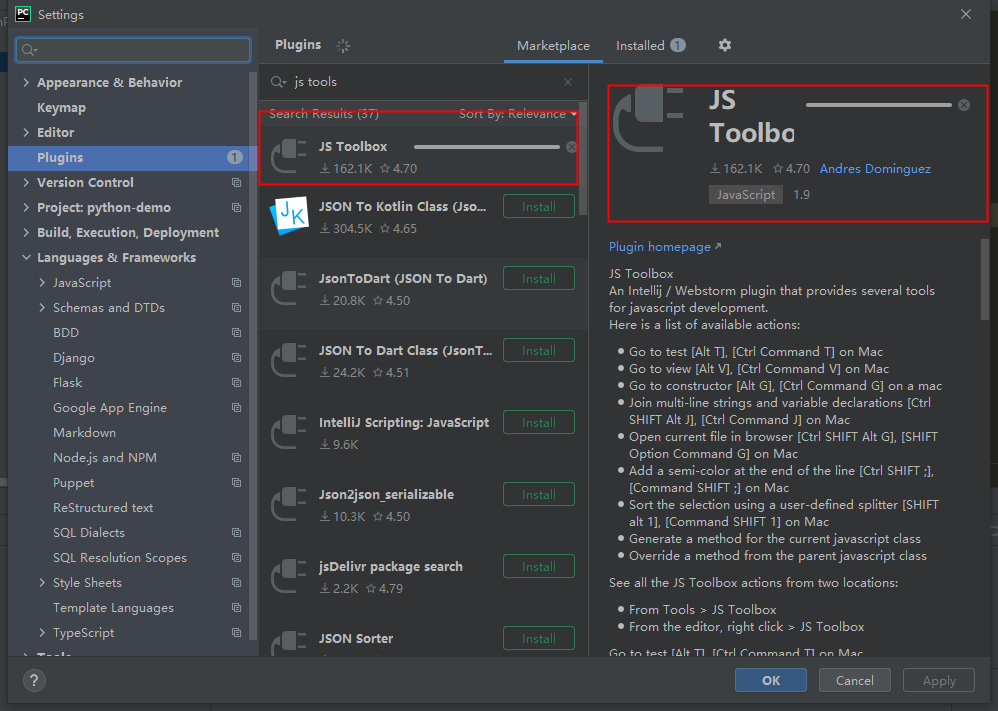
Task: Click the jsDelivr package search plugin icon
Action: [289, 575]
